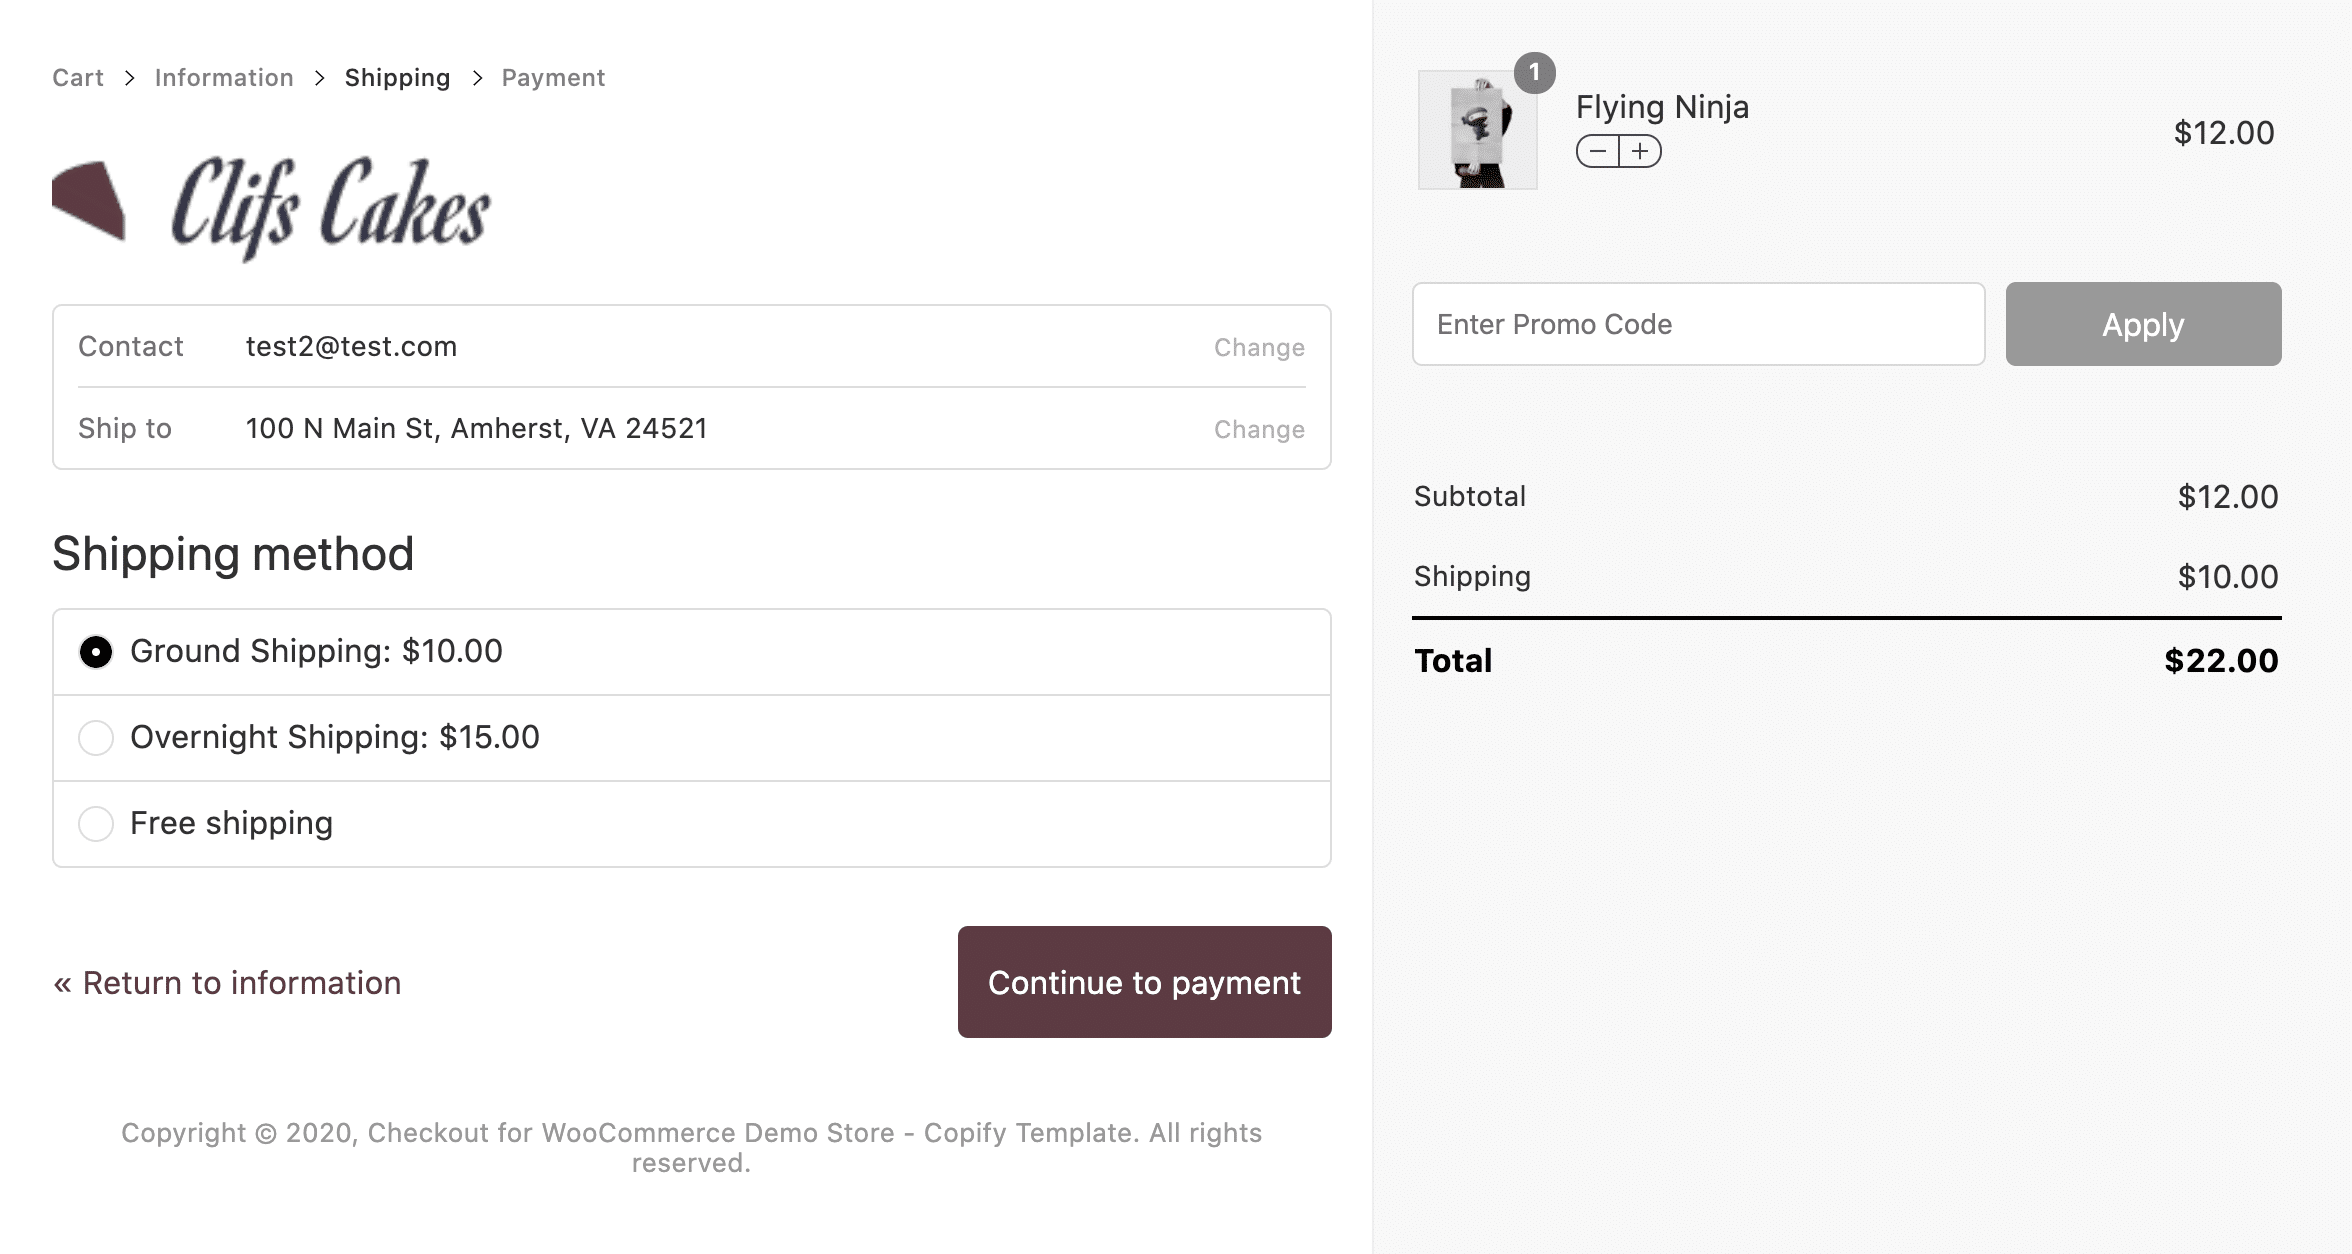Image resolution: width=2352 pixels, height=1254 pixels.
Task: Click the quantity badge on product image
Action: point(1533,73)
